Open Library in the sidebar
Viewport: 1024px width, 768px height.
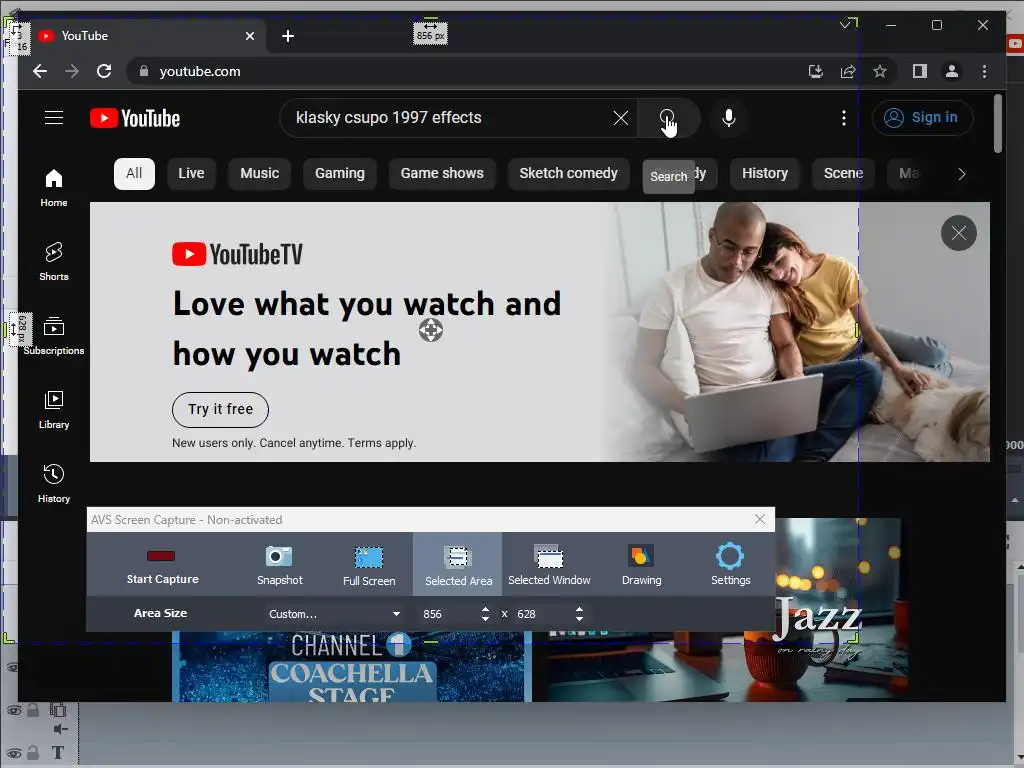[x=54, y=409]
